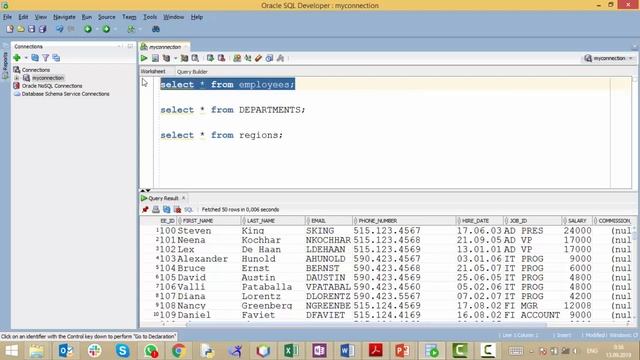Click the 'select * from DEPARTMENTS;' line
The width and height of the screenshot is (640, 360).
233,110
